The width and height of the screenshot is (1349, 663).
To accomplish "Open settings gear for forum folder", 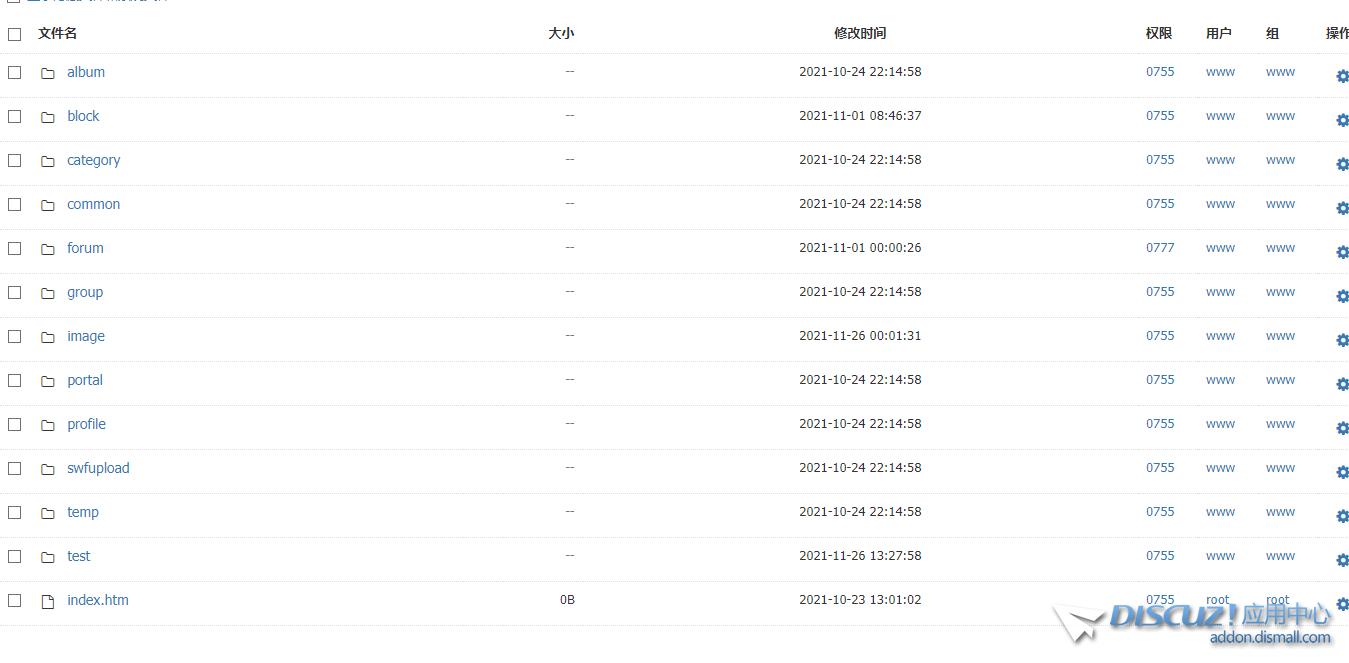I will pyautogui.click(x=1342, y=252).
